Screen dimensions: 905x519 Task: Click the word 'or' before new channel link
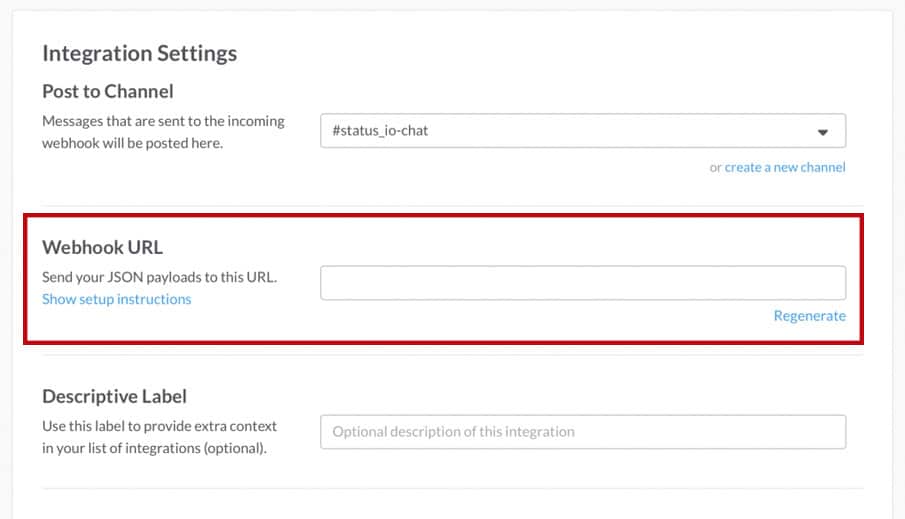715,167
